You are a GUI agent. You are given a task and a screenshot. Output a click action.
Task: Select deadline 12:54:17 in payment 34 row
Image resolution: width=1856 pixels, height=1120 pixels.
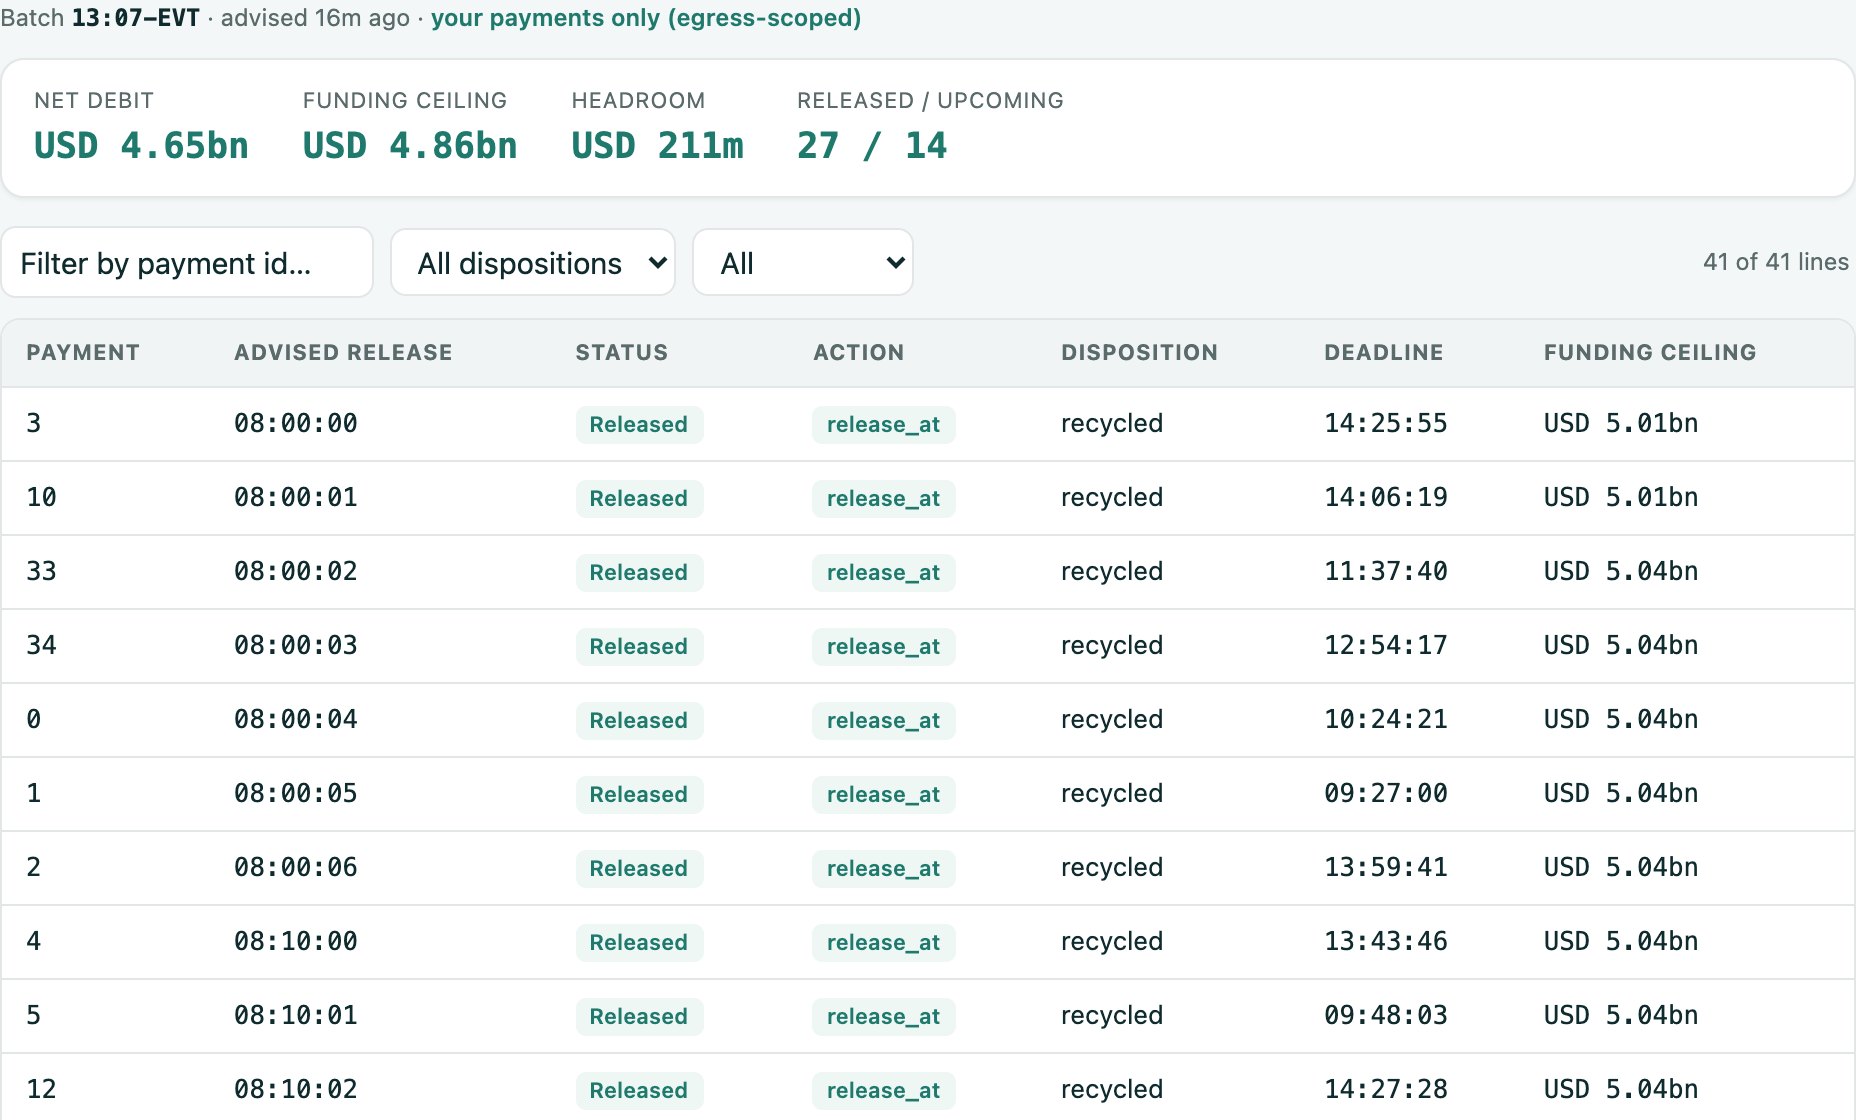[1385, 645]
